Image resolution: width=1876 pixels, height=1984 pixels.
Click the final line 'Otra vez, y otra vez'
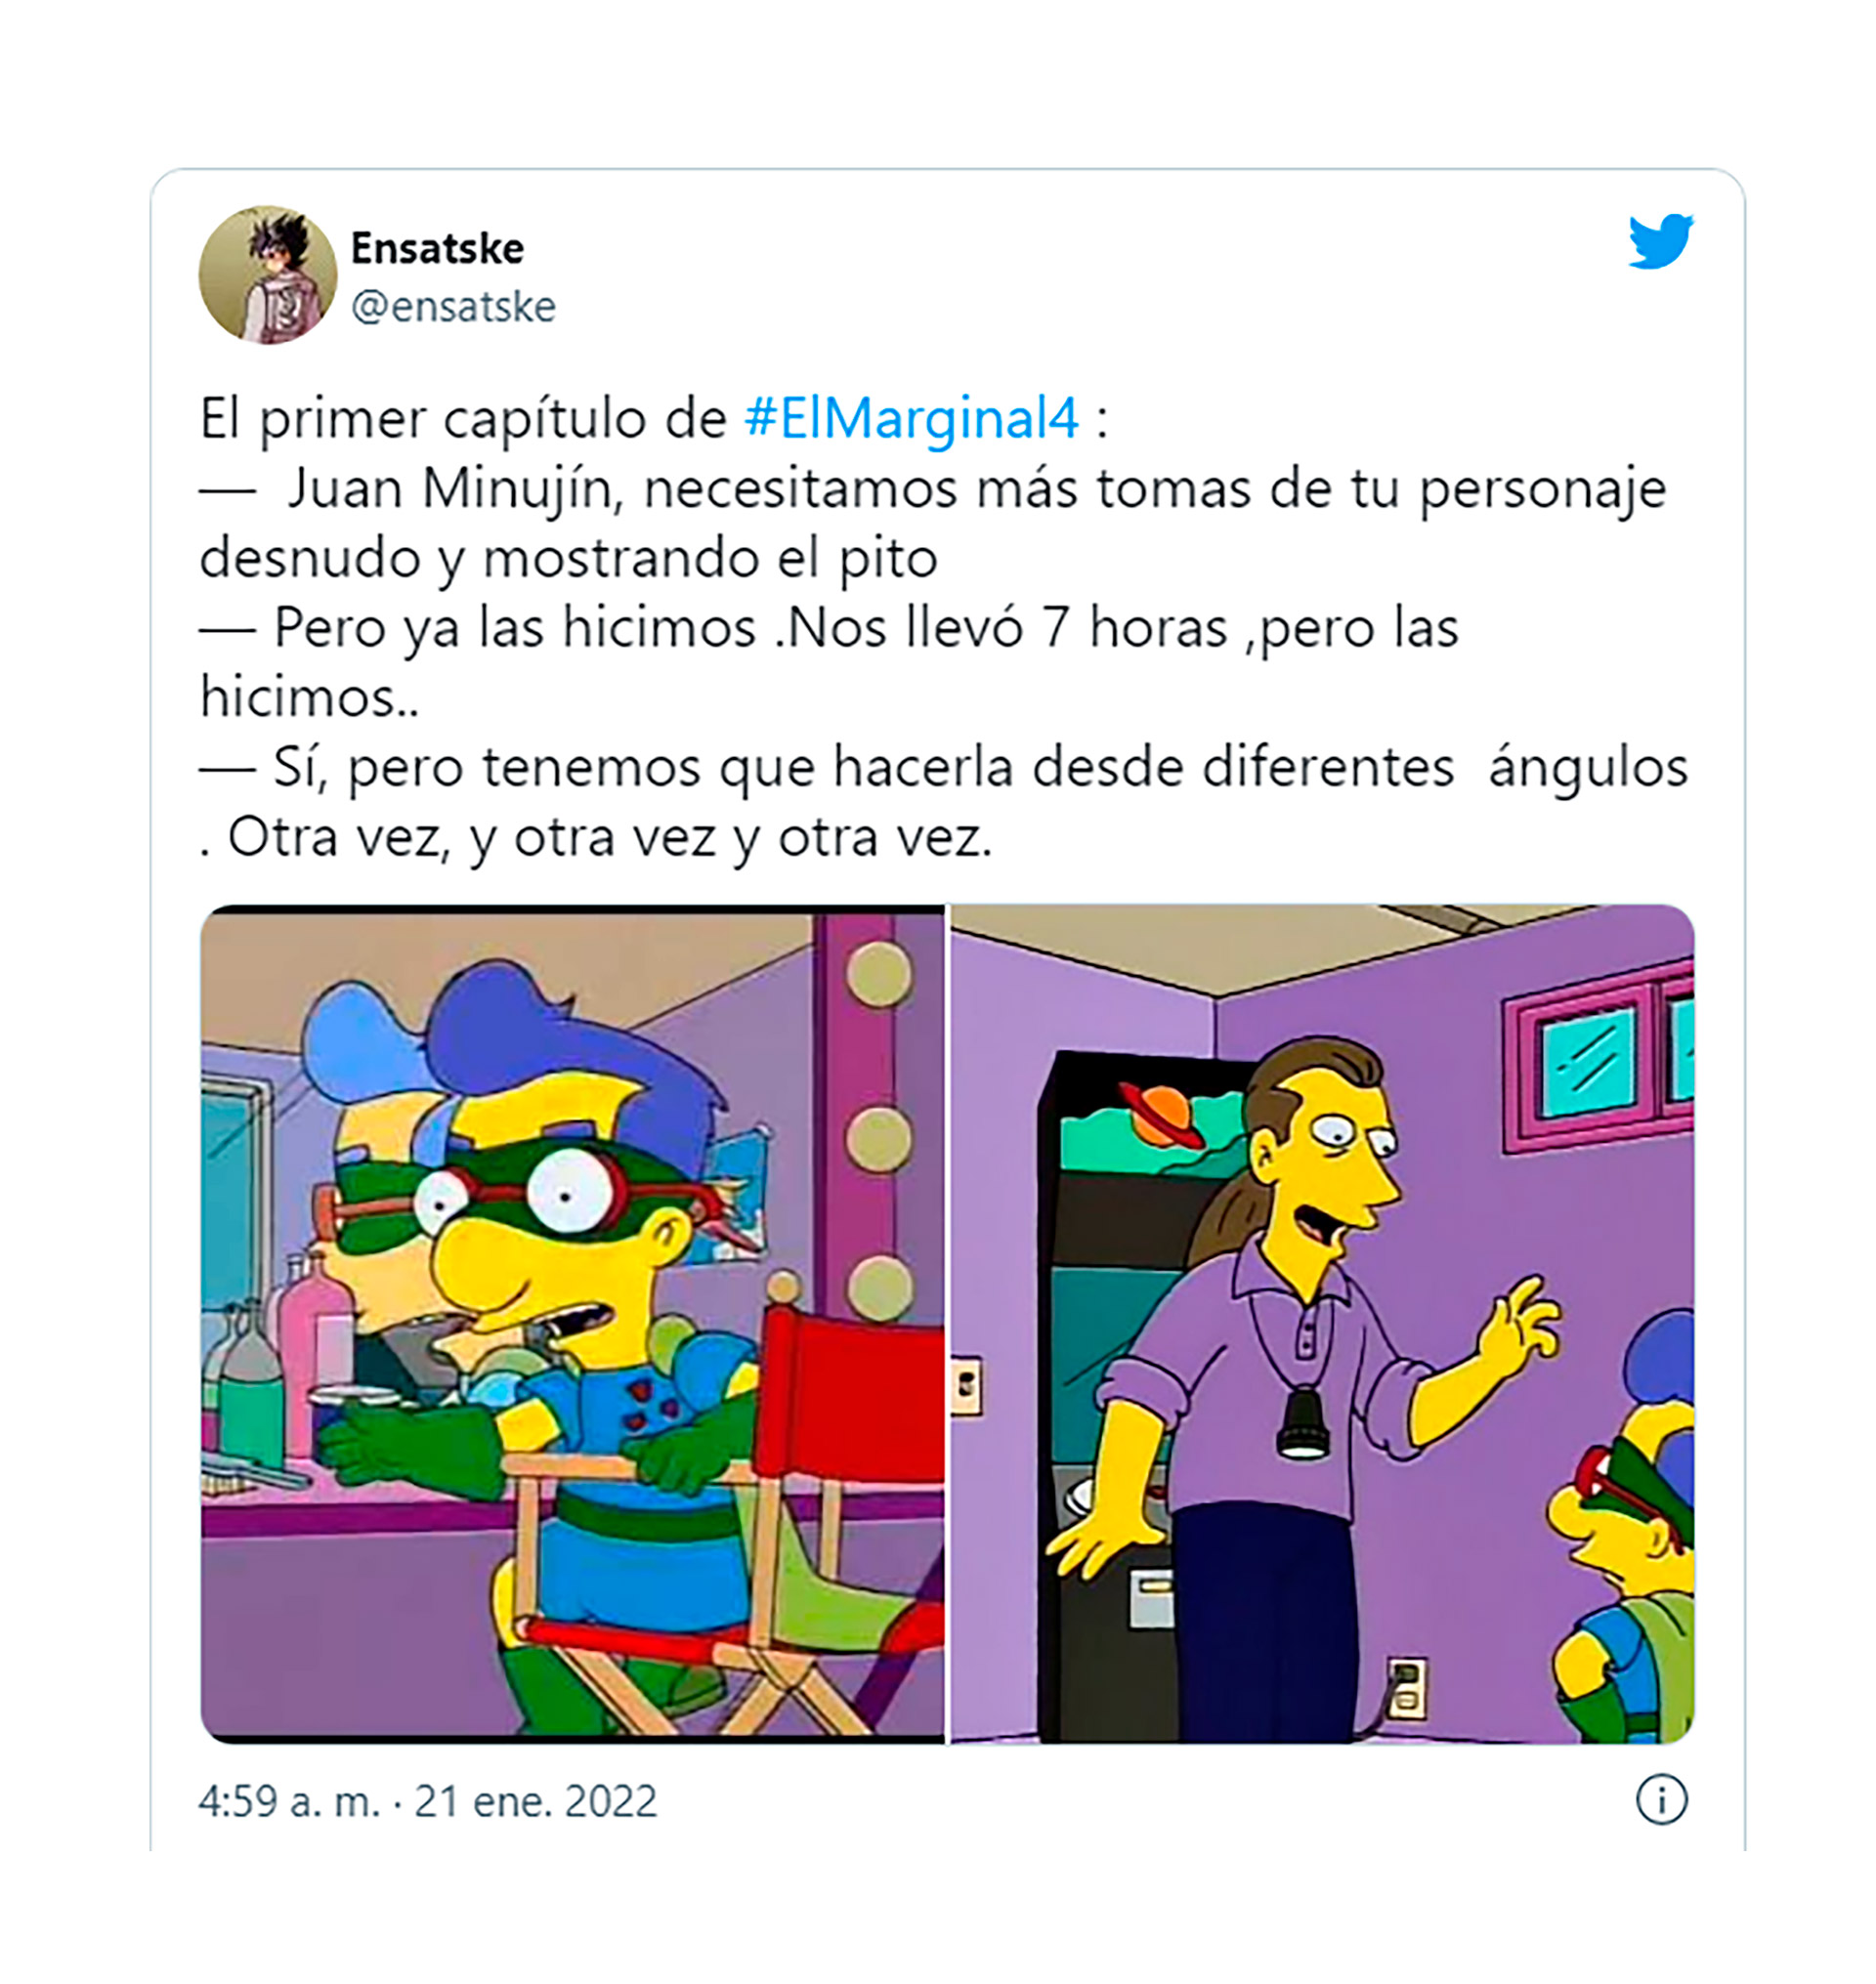pos(596,838)
